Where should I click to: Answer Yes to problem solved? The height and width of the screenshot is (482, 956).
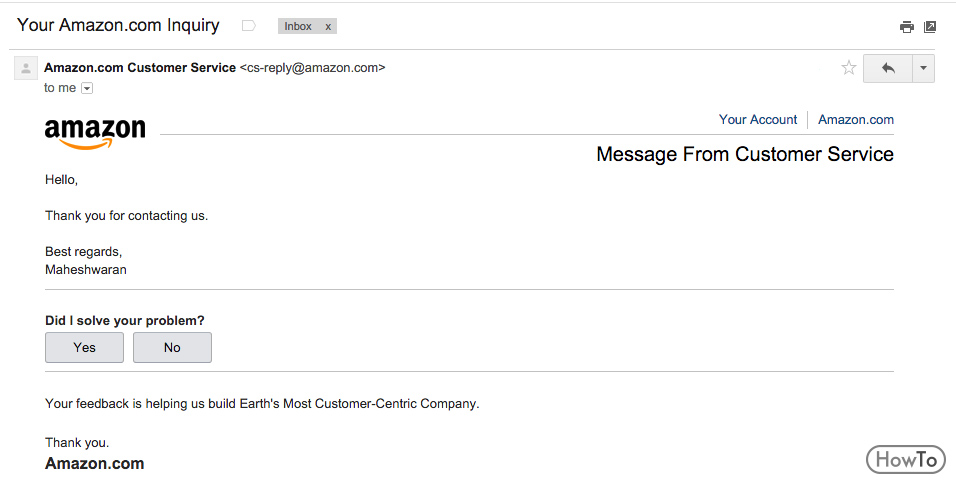coord(84,347)
